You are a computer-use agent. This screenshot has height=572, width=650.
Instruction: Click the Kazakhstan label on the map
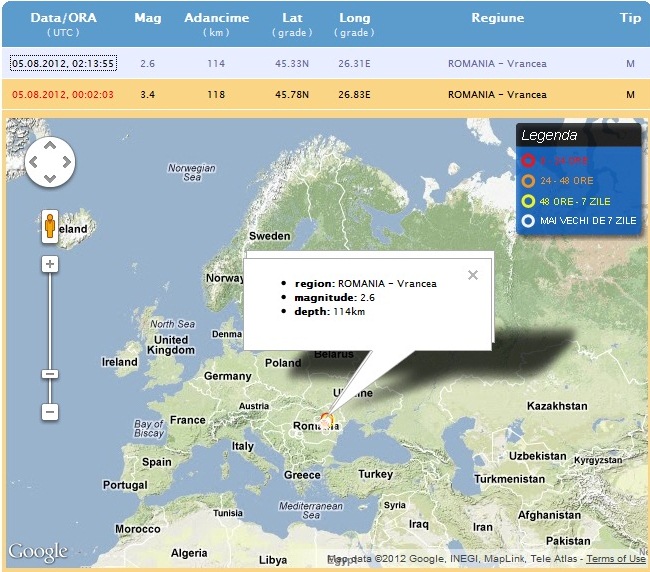(557, 406)
